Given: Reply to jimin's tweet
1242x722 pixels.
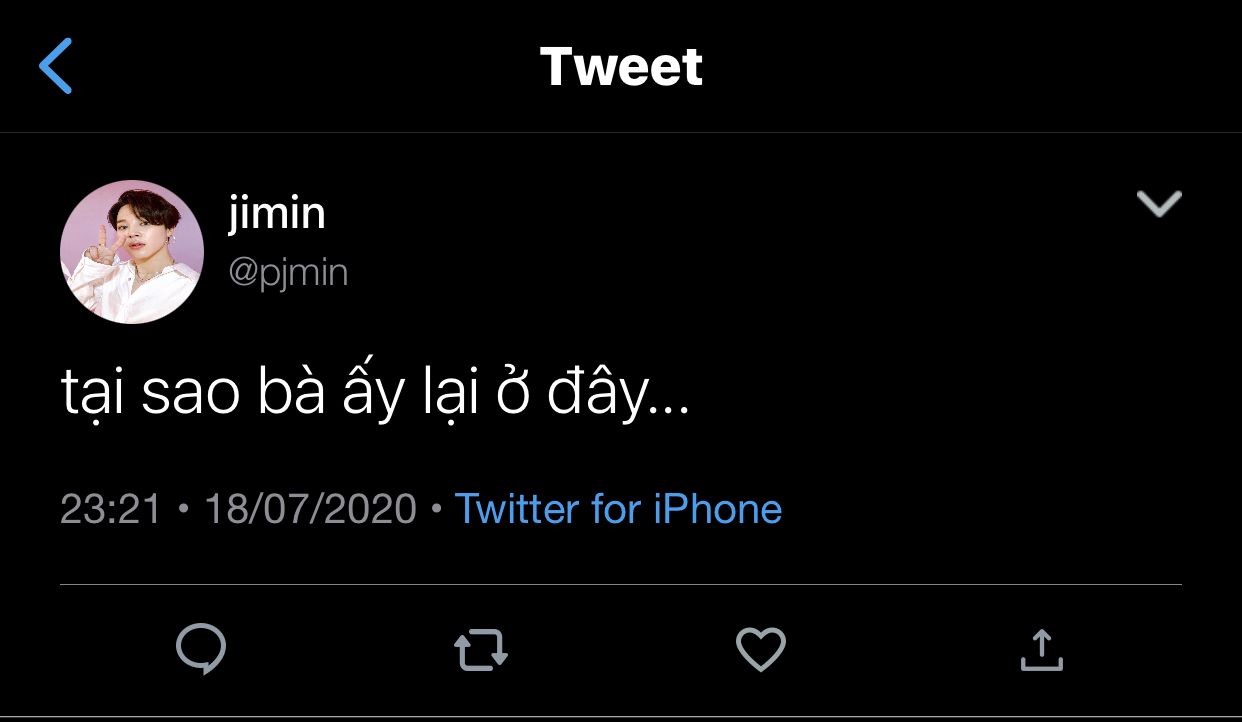Looking at the screenshot, I should [201, 649].
